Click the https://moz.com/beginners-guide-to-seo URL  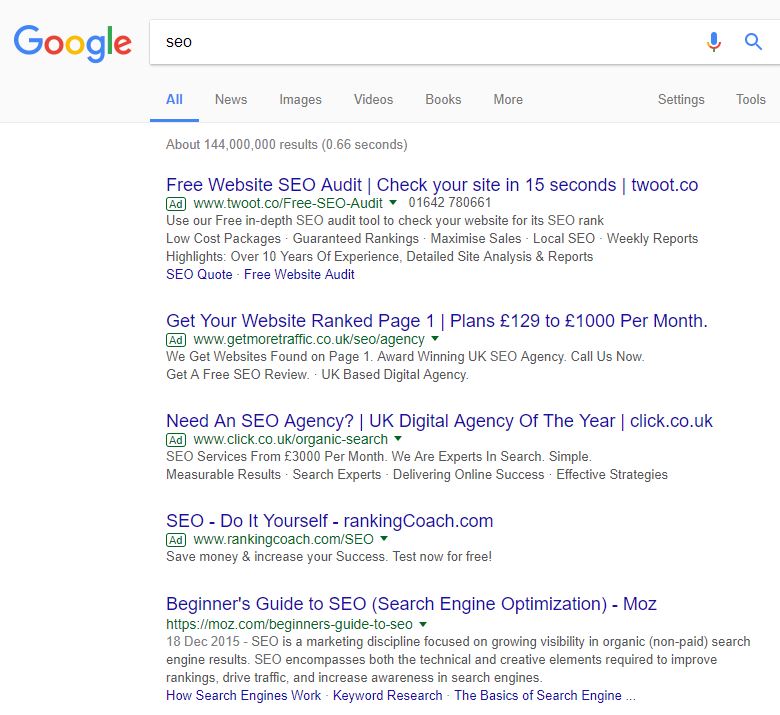click(x=289, y=624)
